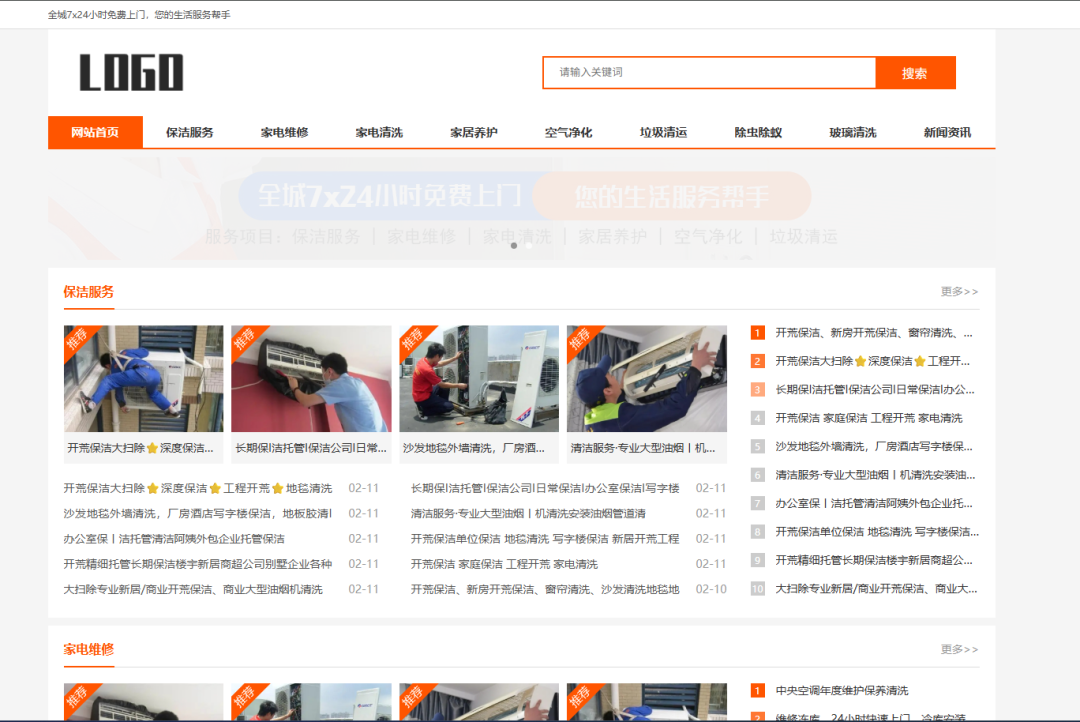This screenshot has height=722, width=1080.
Task: Click the orange rank 1 badge in 保洁服务
Action: point(758,333)
